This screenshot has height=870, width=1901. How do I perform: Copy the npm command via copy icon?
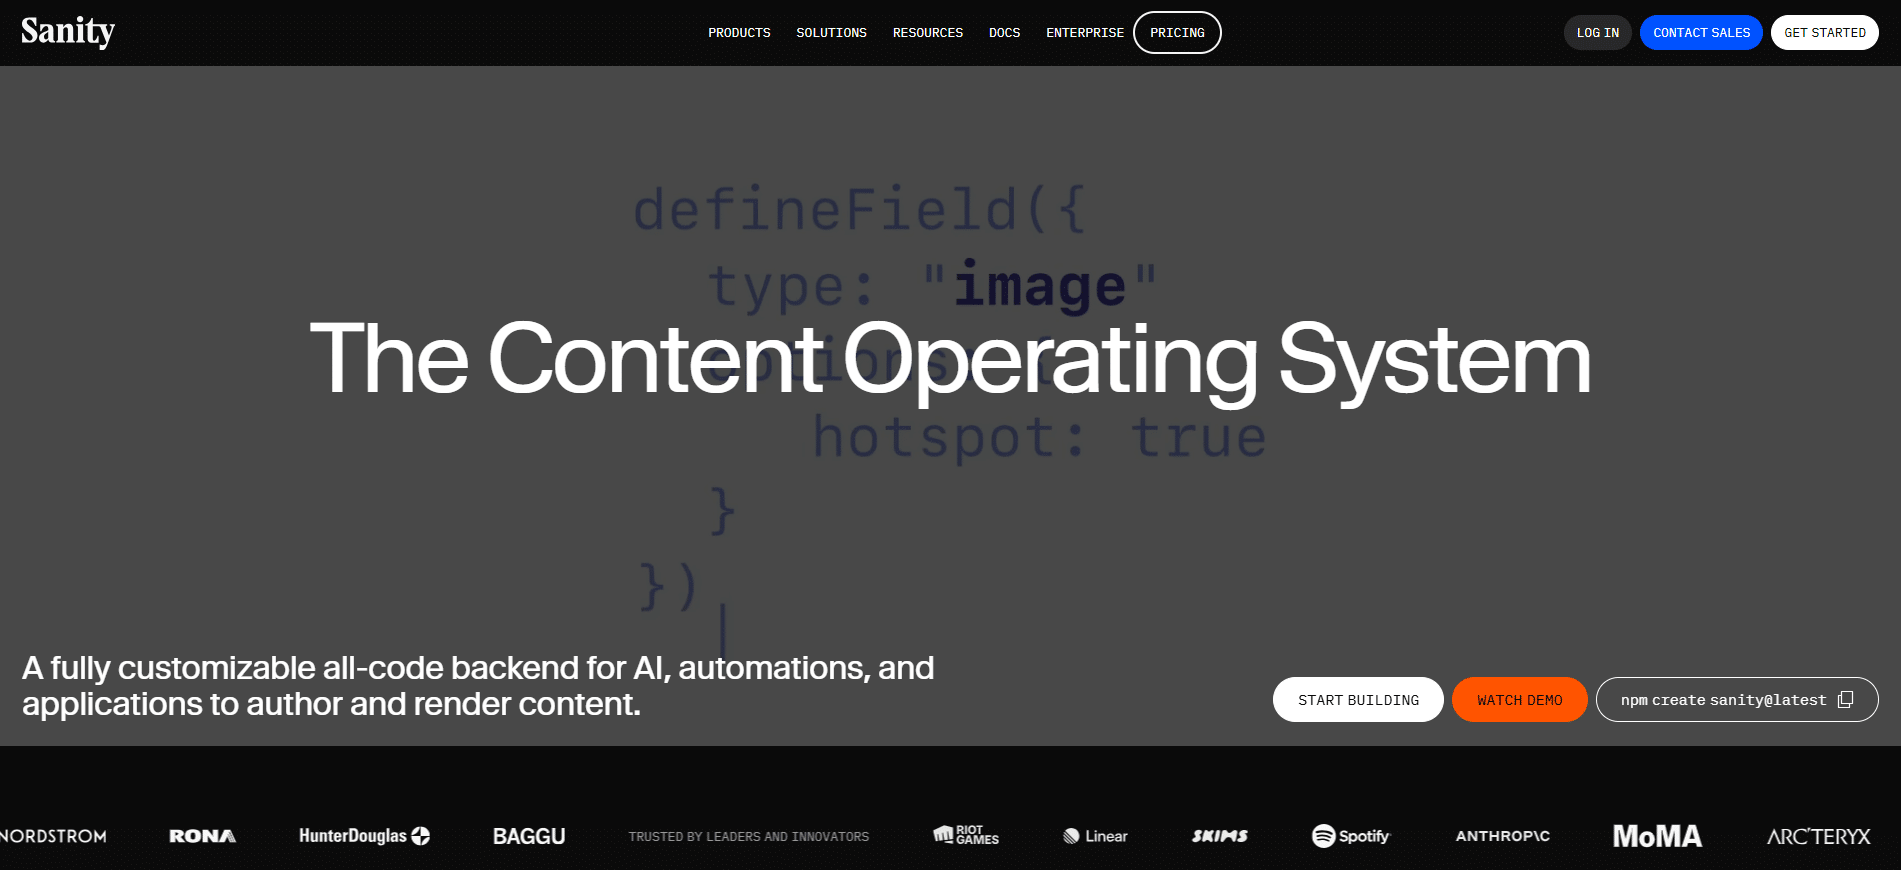1845,700
